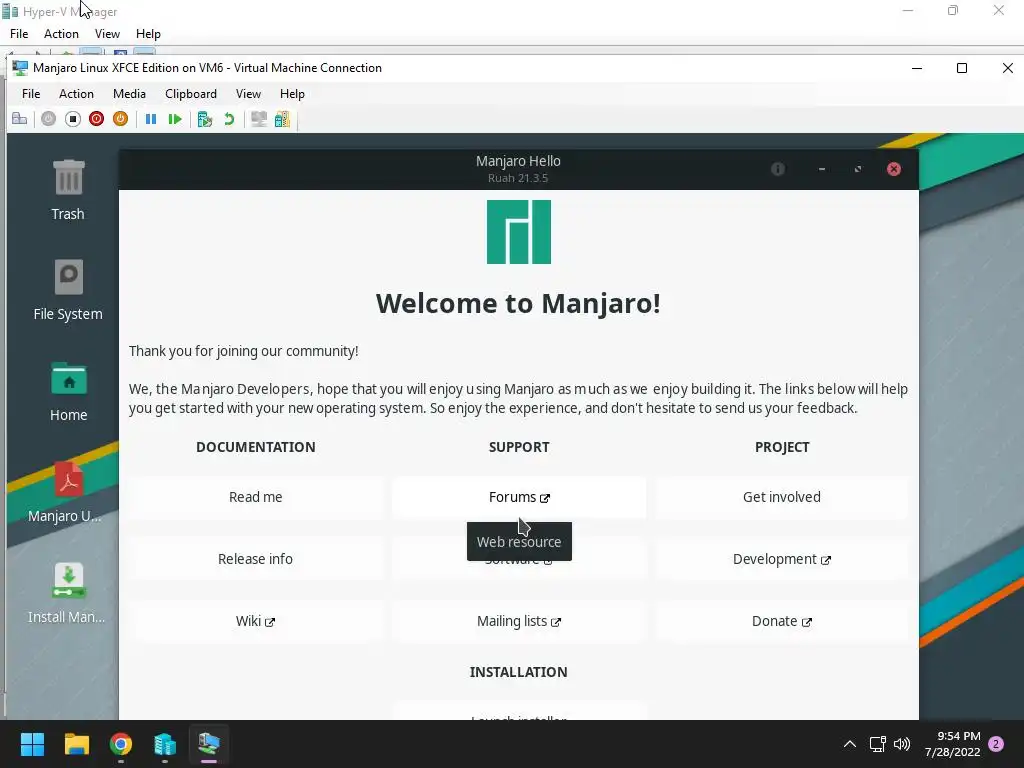Minimize the Manjaro Hello window
1024x768 pixels.
822,169
